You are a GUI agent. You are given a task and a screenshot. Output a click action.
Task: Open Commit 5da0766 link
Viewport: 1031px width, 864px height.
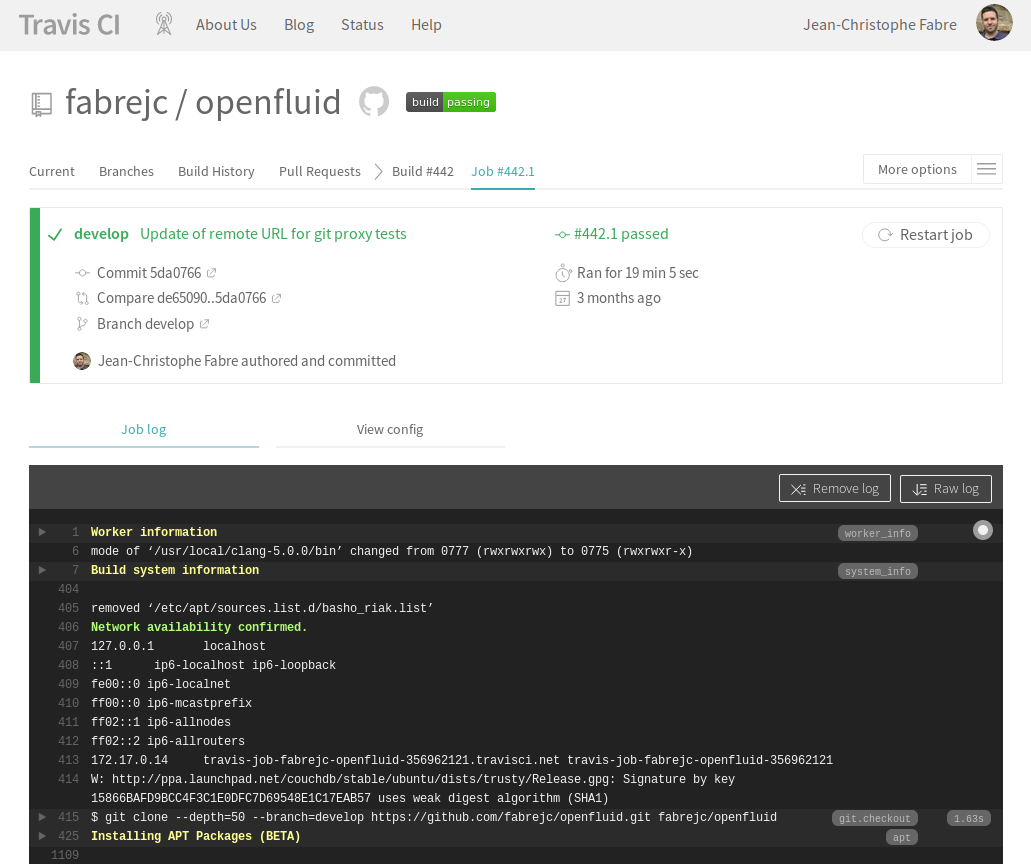click(x=149, y=273)
